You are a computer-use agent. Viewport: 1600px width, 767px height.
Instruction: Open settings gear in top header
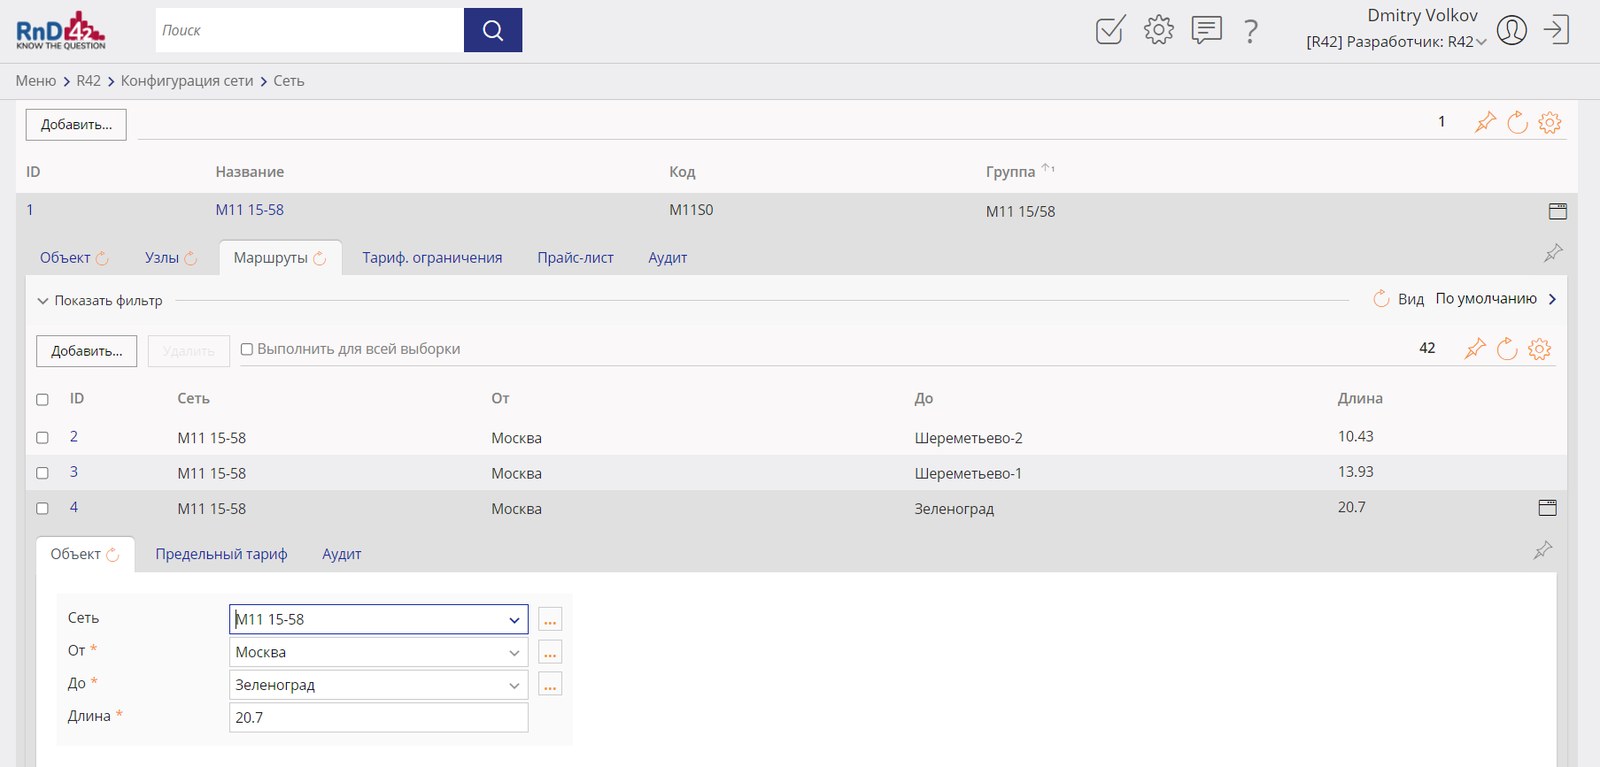(1159, 30)
